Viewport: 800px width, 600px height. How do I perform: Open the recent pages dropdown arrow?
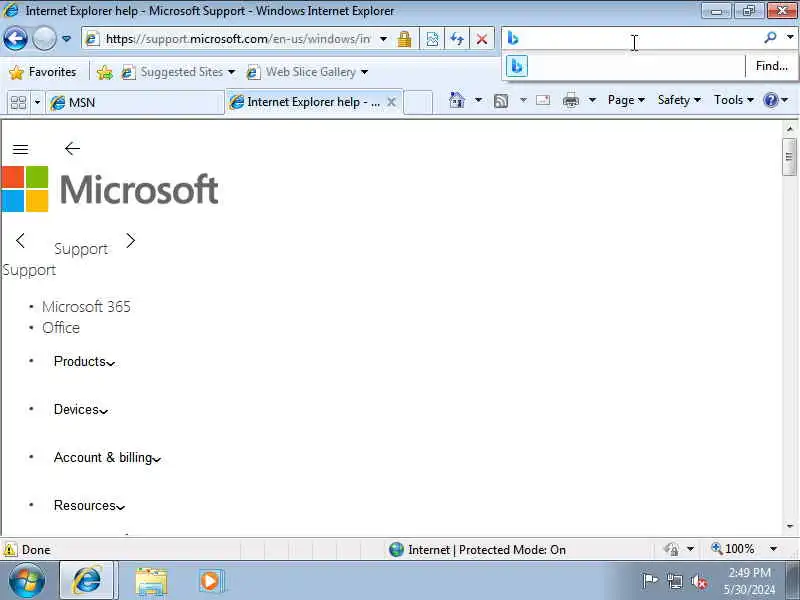[66, 39]
